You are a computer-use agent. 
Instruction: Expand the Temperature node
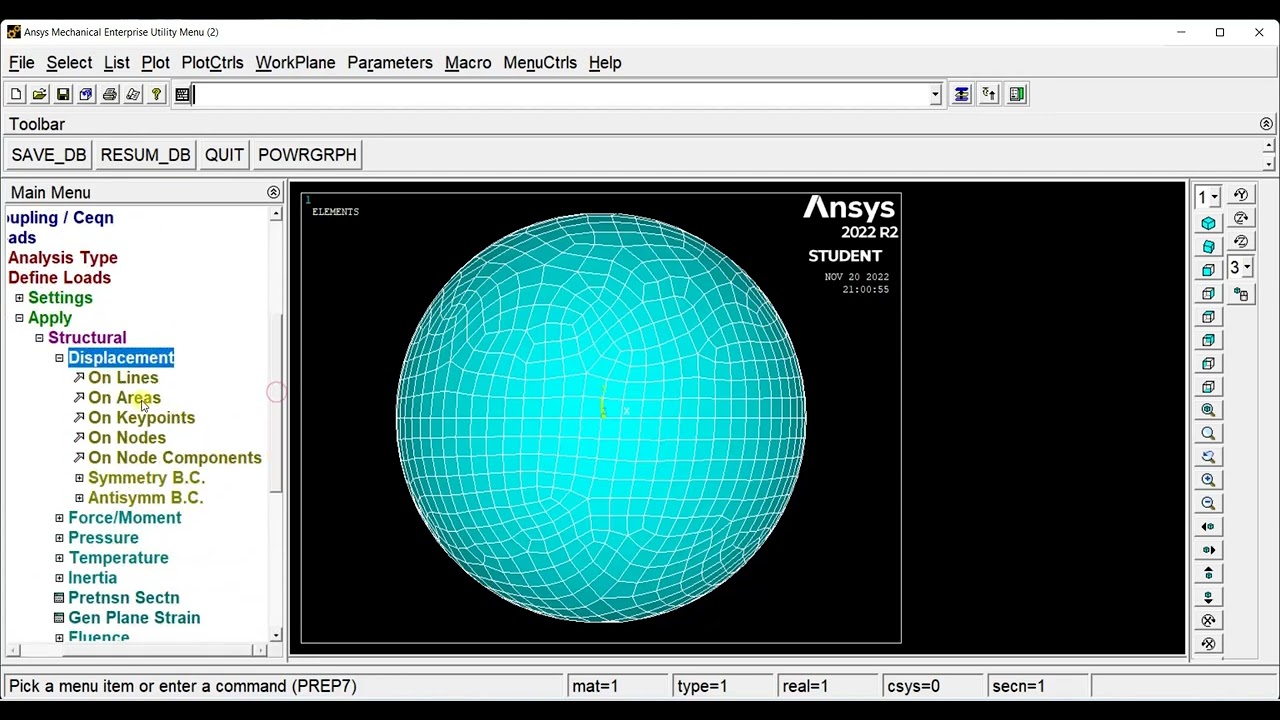[59, 558]
